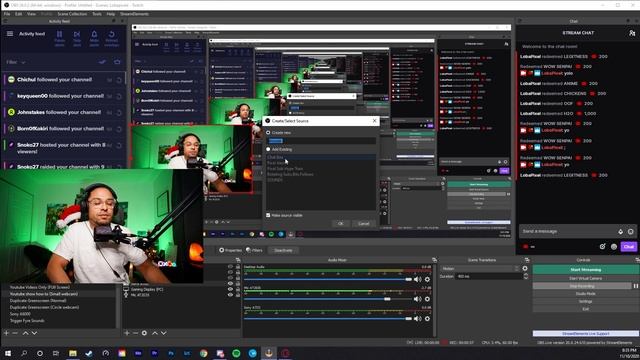
Task: Click the mark-all checkmark icon beside Filter
Action: [102, 62]
